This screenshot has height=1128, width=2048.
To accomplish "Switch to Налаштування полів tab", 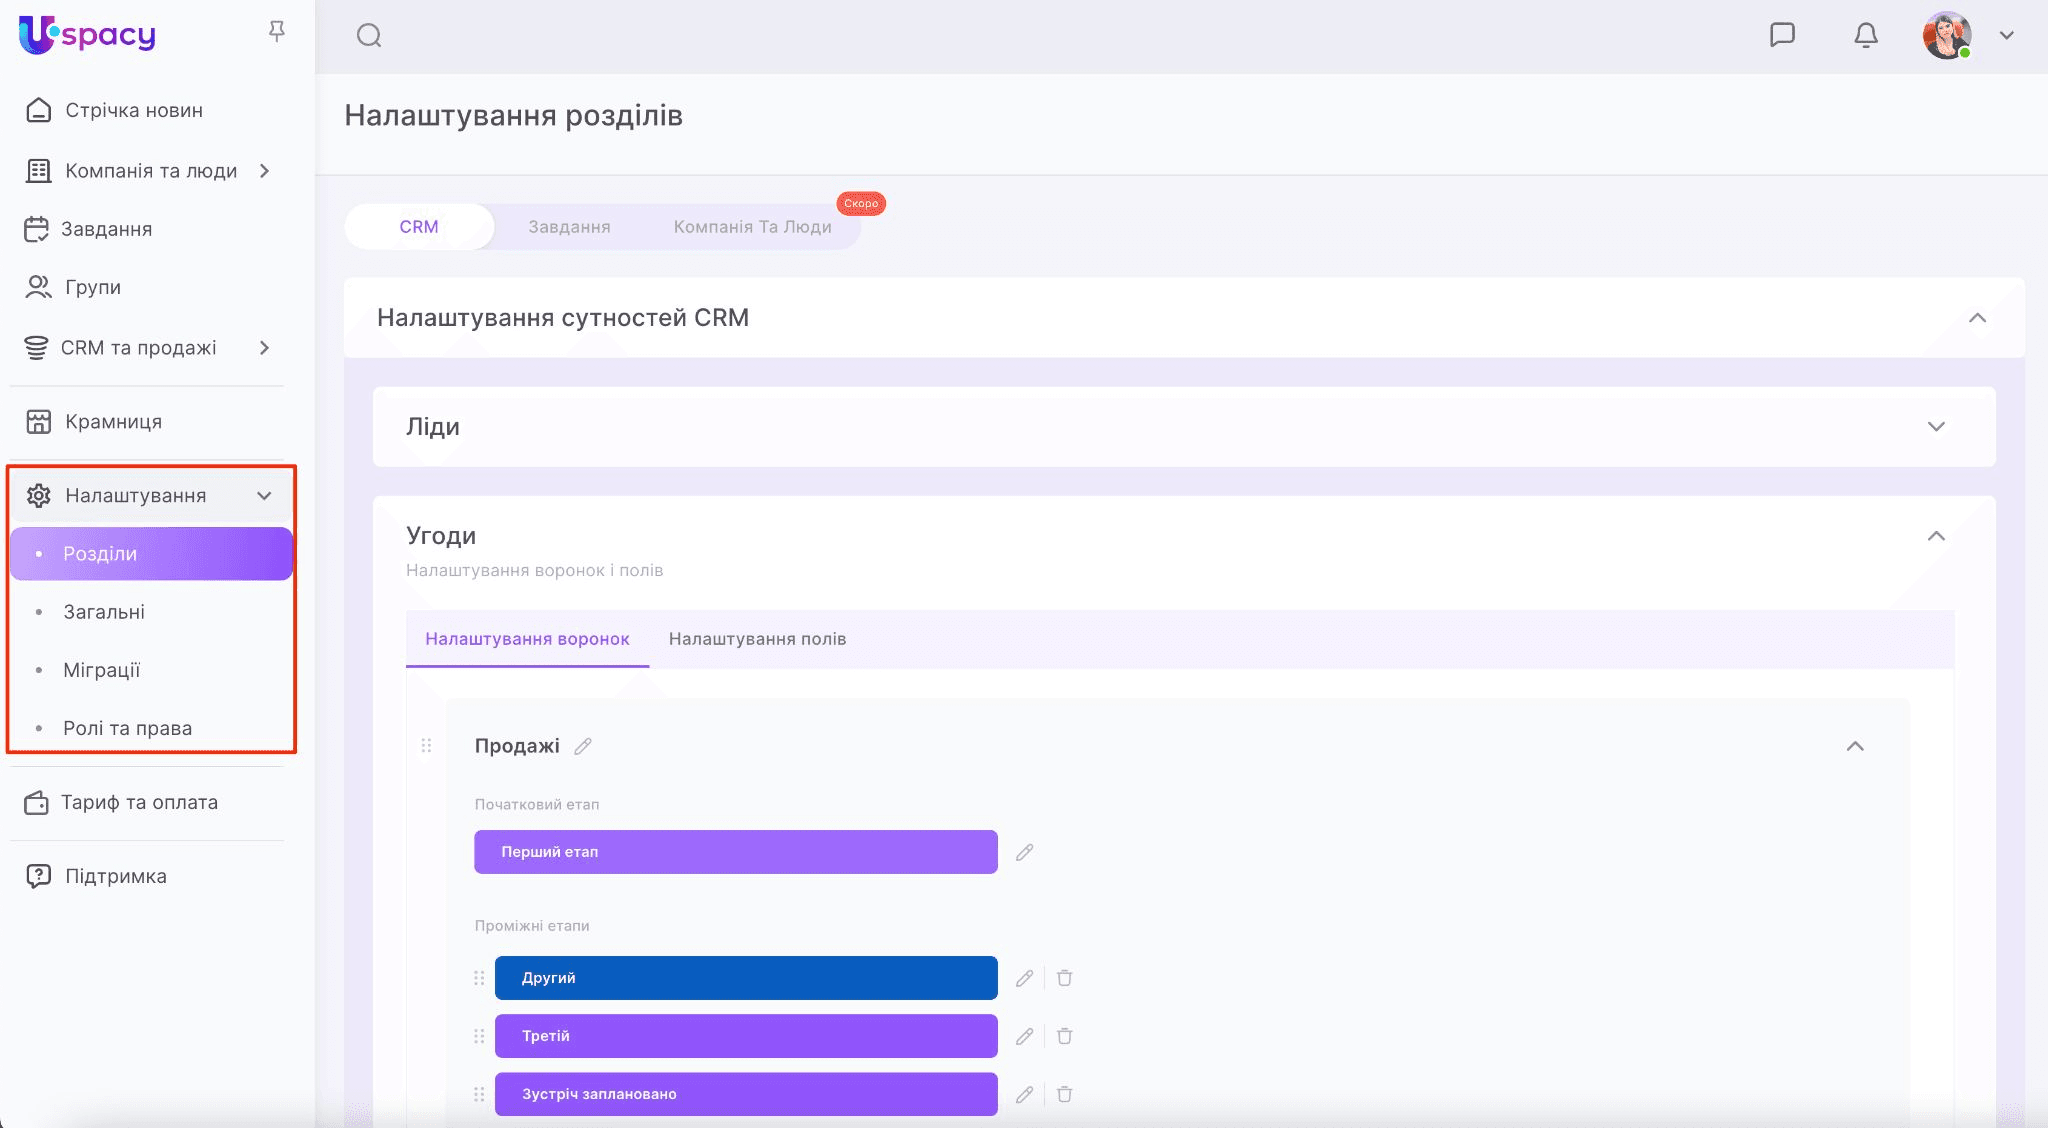I will point(757,639).
